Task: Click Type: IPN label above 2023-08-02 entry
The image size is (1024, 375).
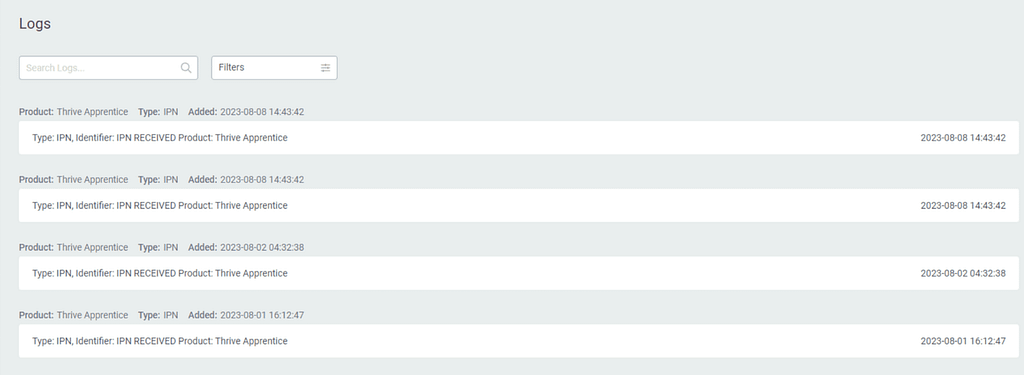Action: click(x=158, y=248)
